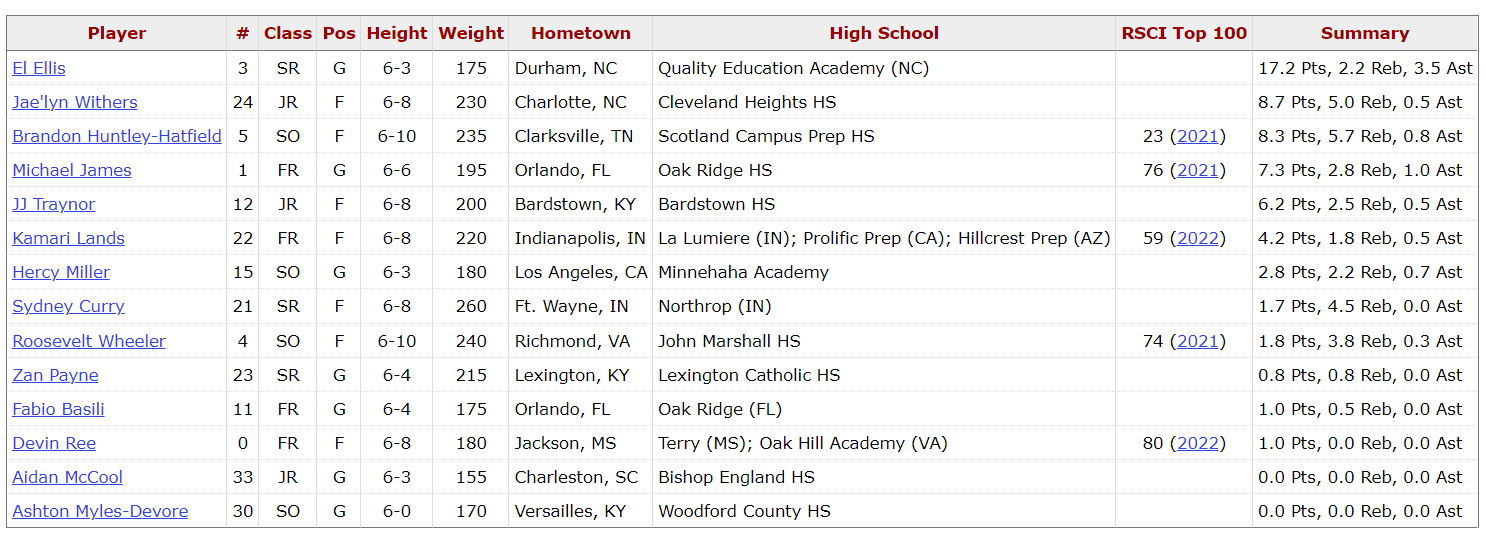Select JJ Traynor link
Image resolution: width=1486 pixels, height=534 pixels.
click(x=54, y=204)
